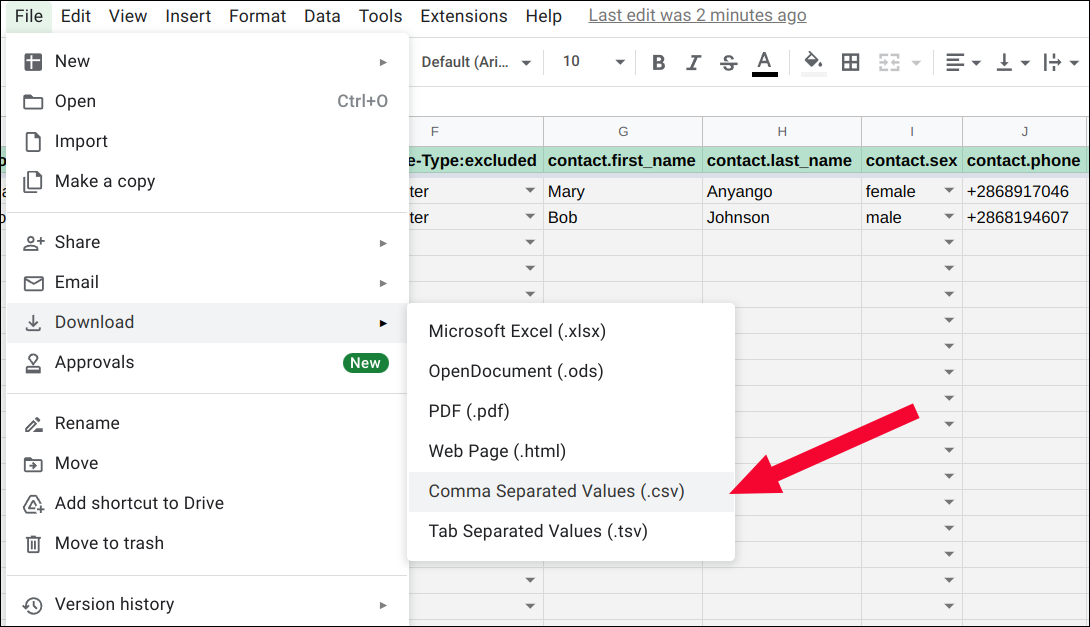The height and width of the screenshot is (627, 1090).
Task: Click the Make a copy icon
Action: click(x=33, y=182)
